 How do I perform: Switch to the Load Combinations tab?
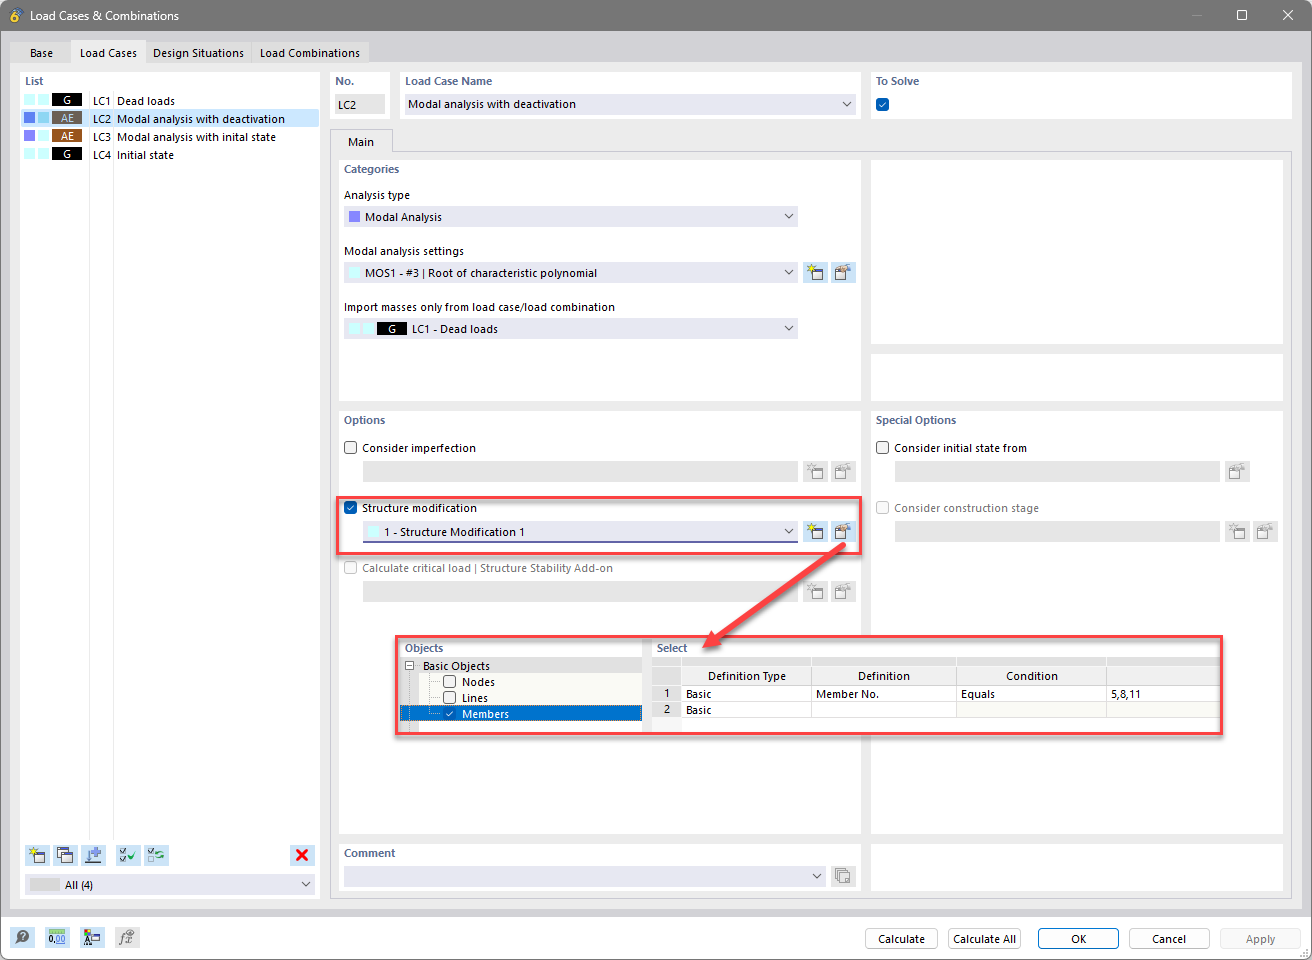point(309,52)
